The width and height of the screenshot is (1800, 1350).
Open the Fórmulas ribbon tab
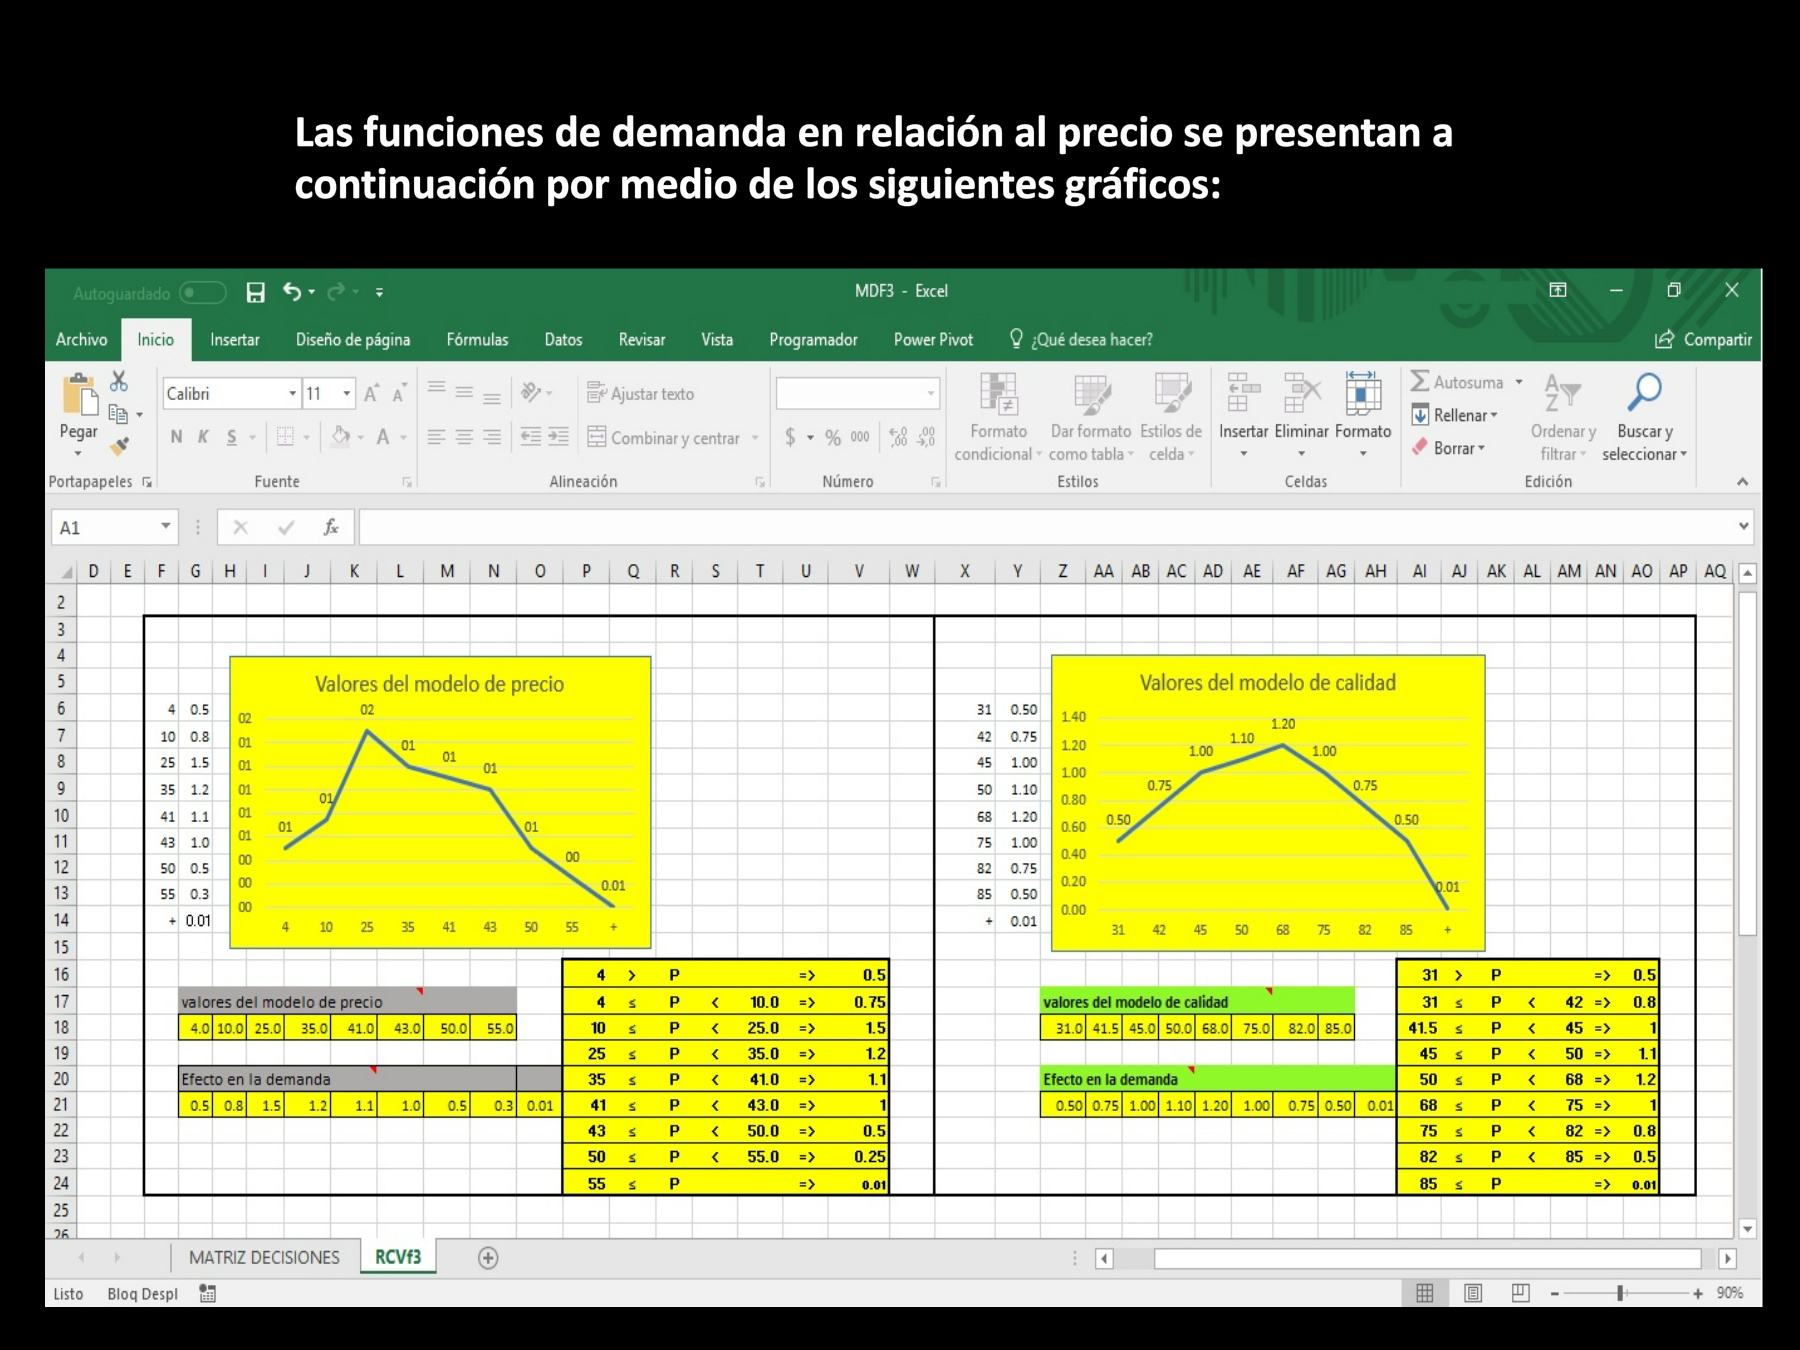477,340
